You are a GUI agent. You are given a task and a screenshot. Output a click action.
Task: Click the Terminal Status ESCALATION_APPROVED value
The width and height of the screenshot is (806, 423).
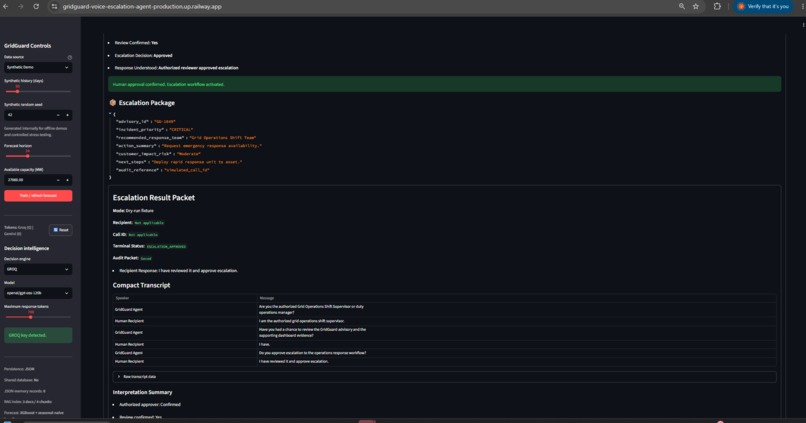coord(167,247)
